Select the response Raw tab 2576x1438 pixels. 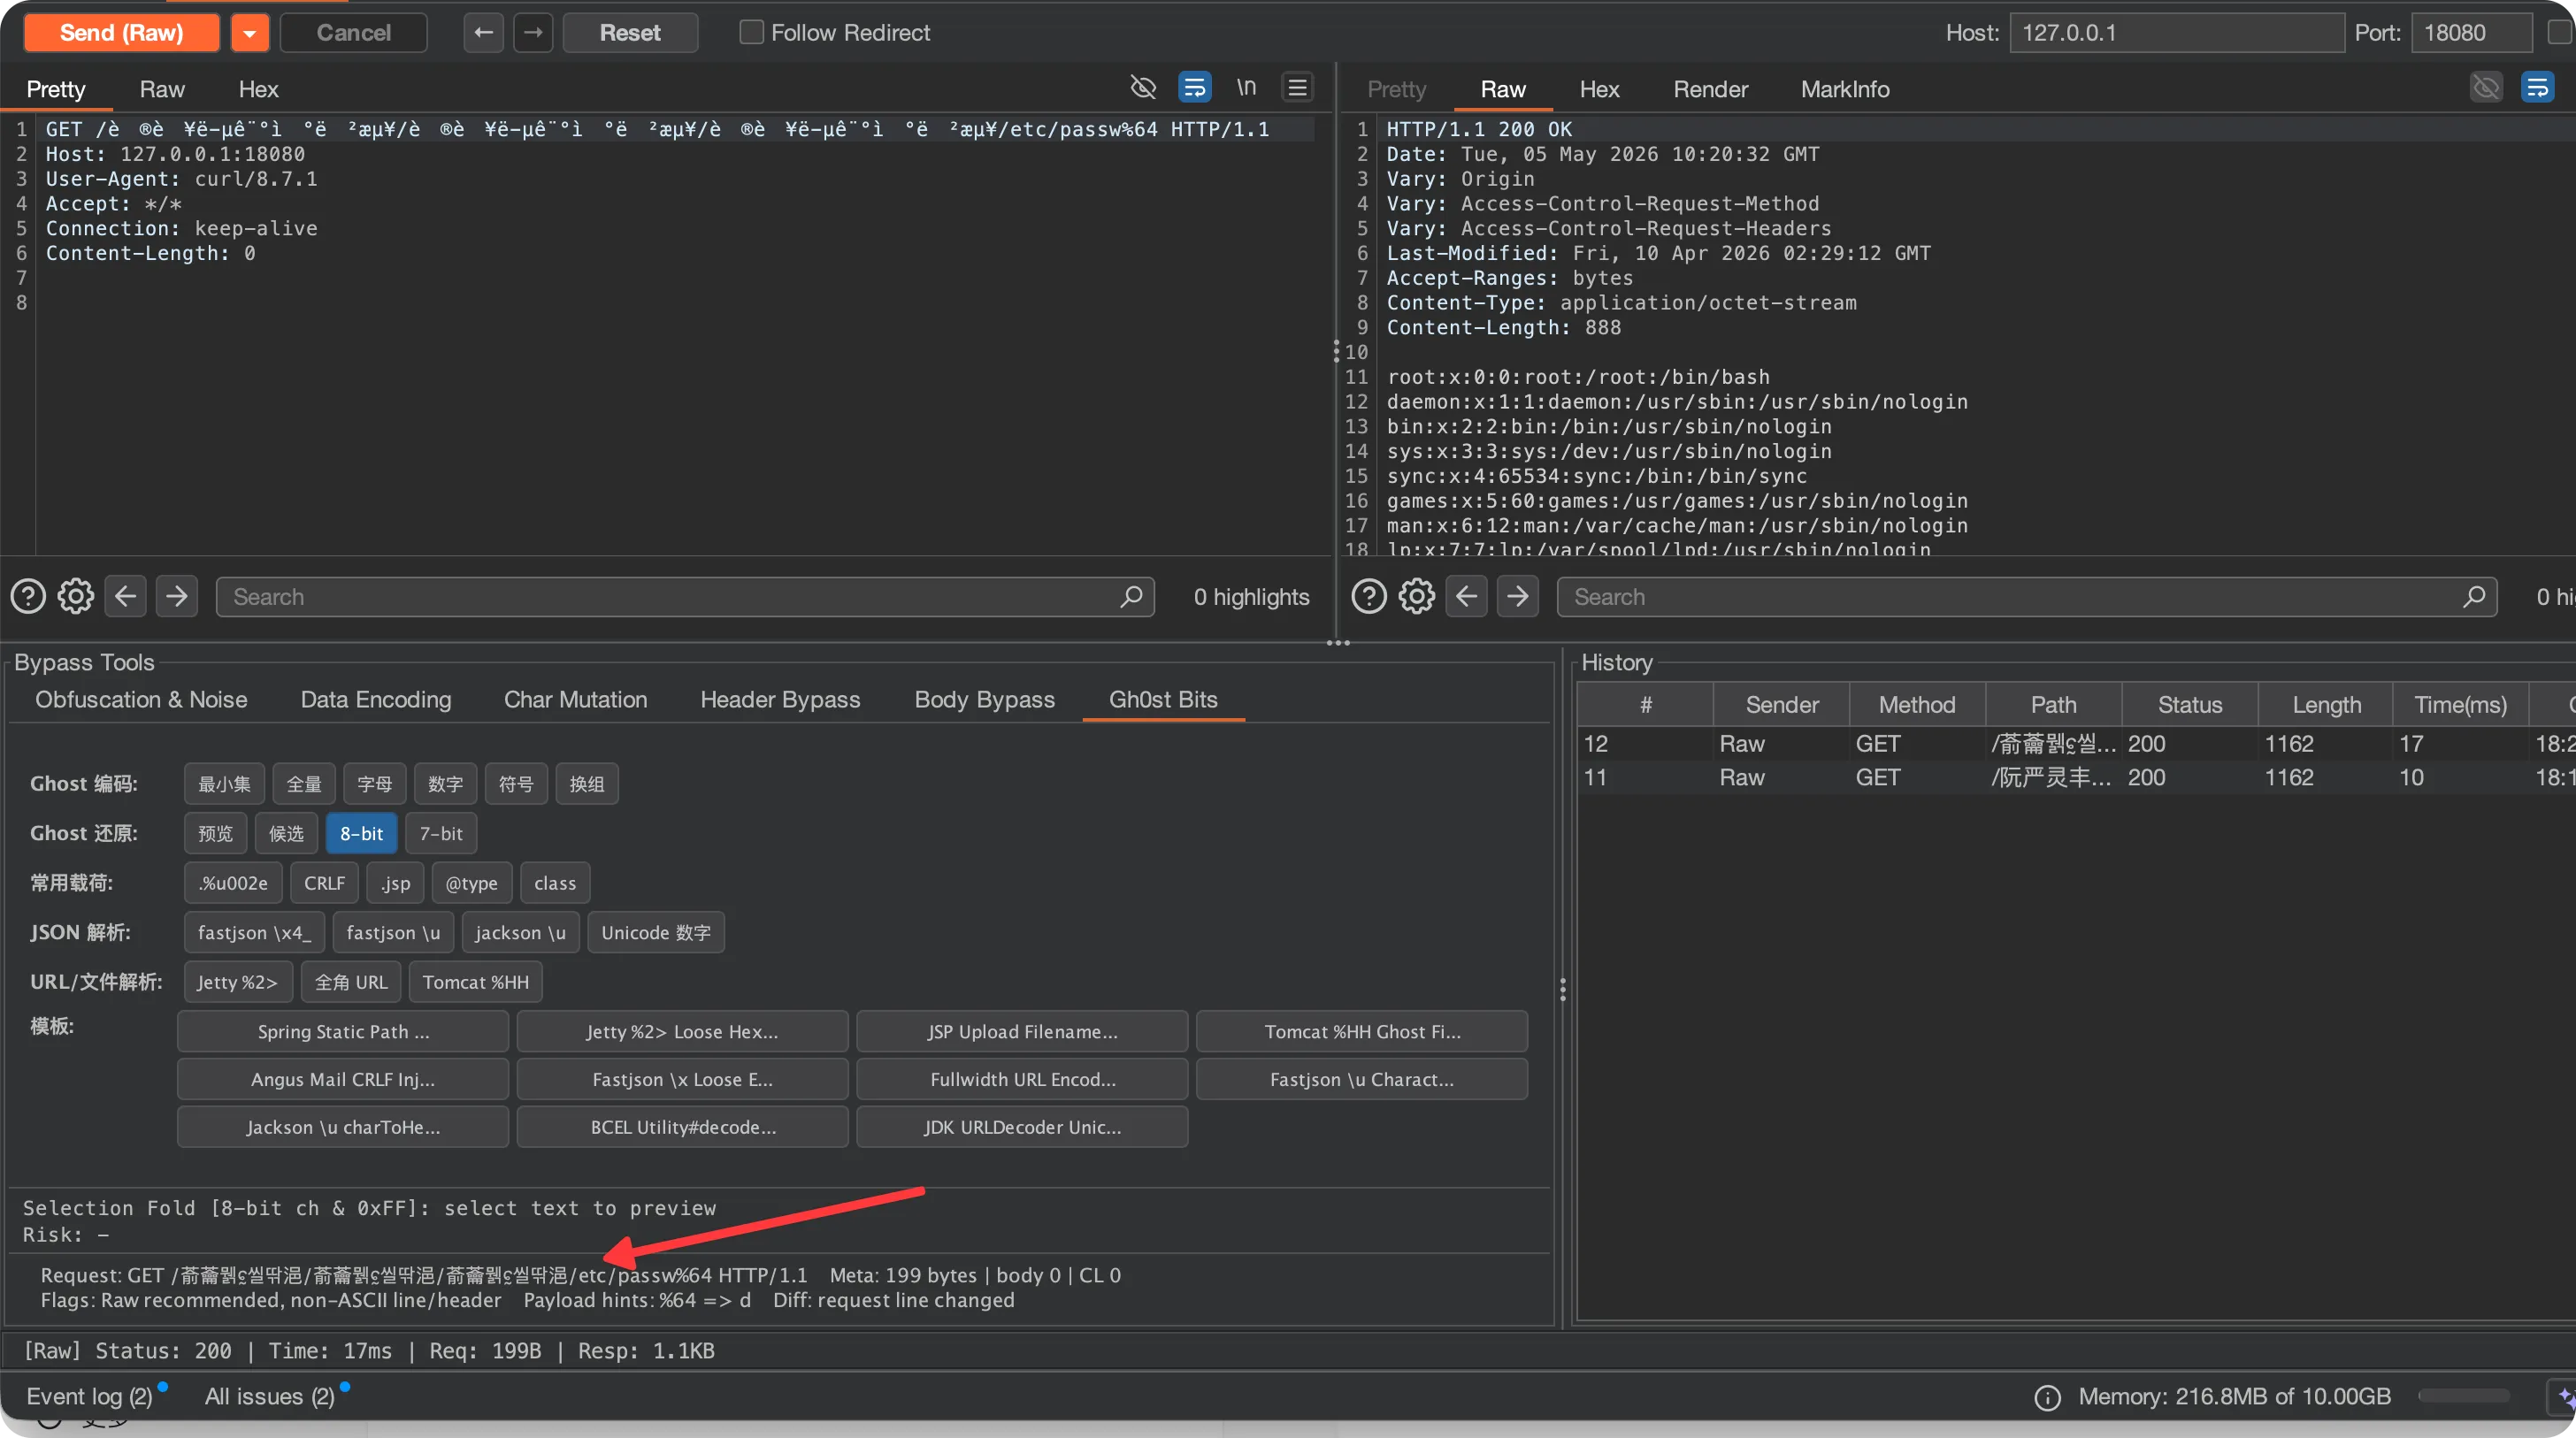1502,89
